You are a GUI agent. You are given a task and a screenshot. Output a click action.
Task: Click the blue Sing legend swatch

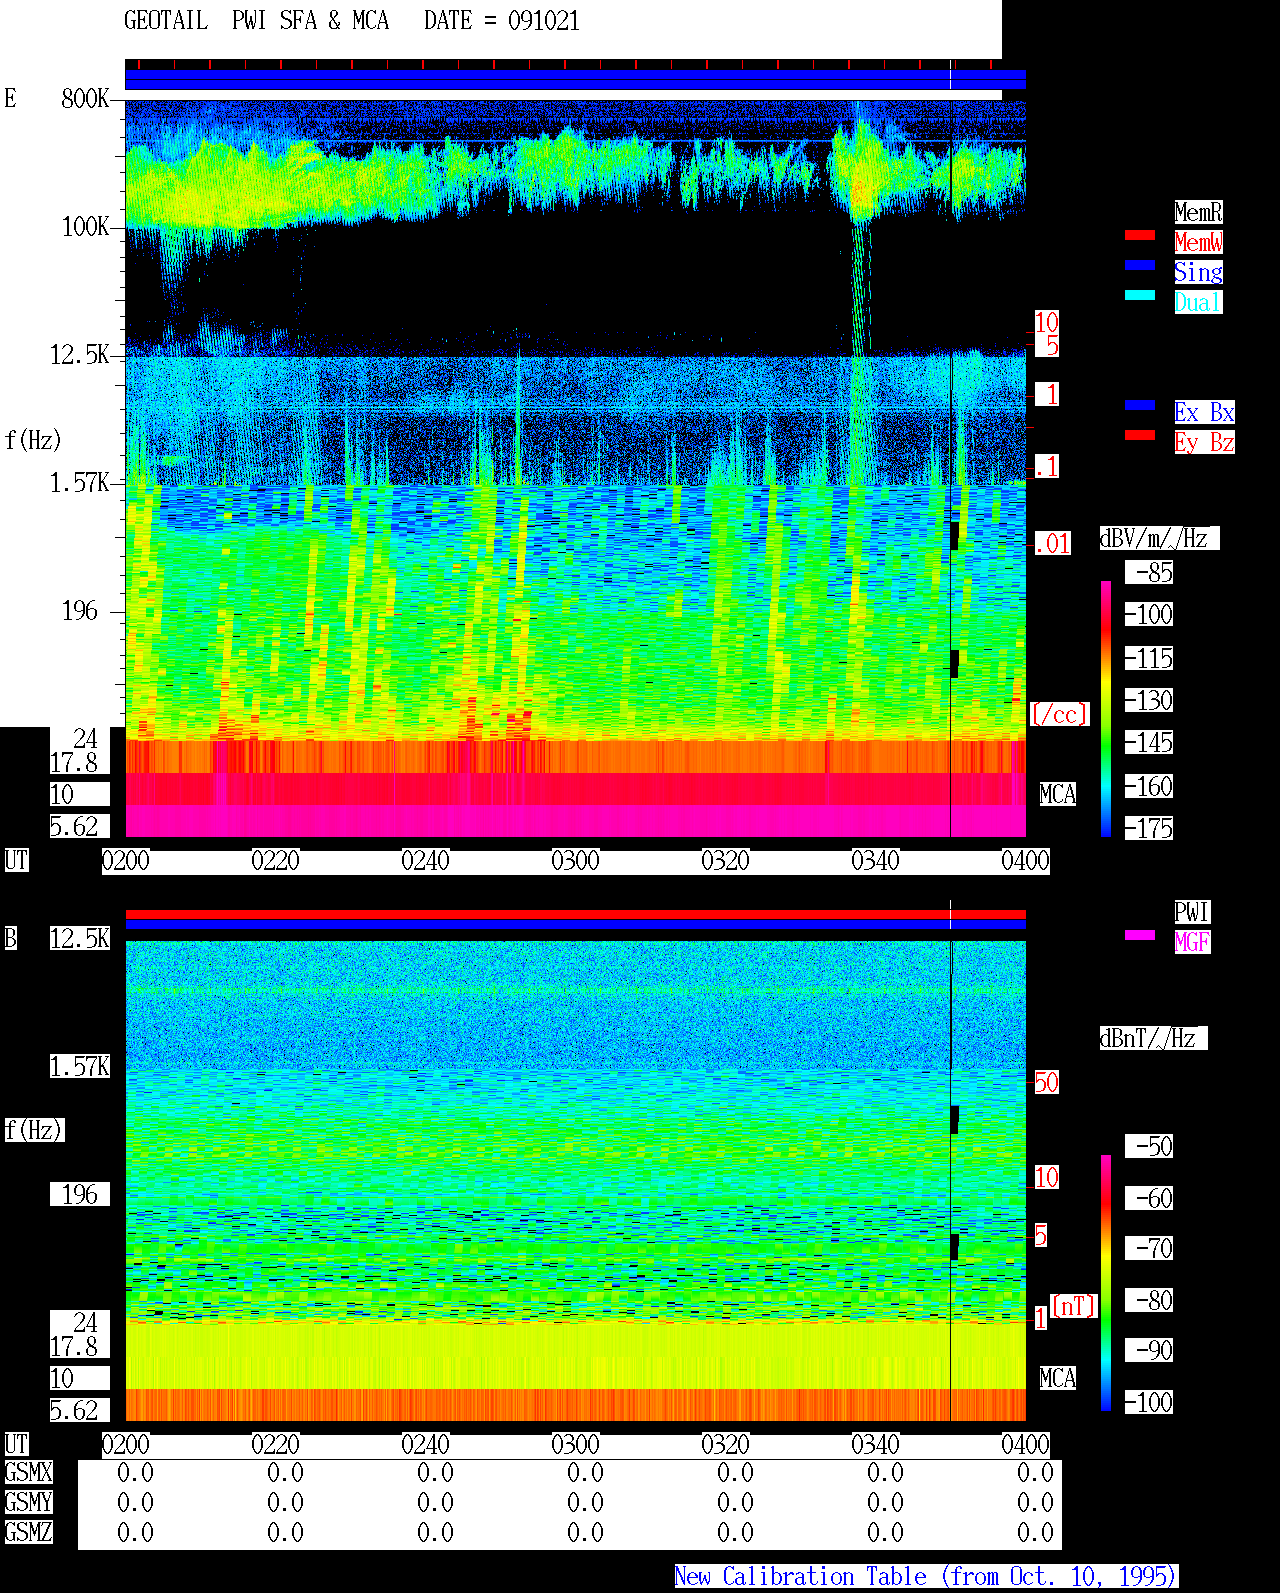1140,265
